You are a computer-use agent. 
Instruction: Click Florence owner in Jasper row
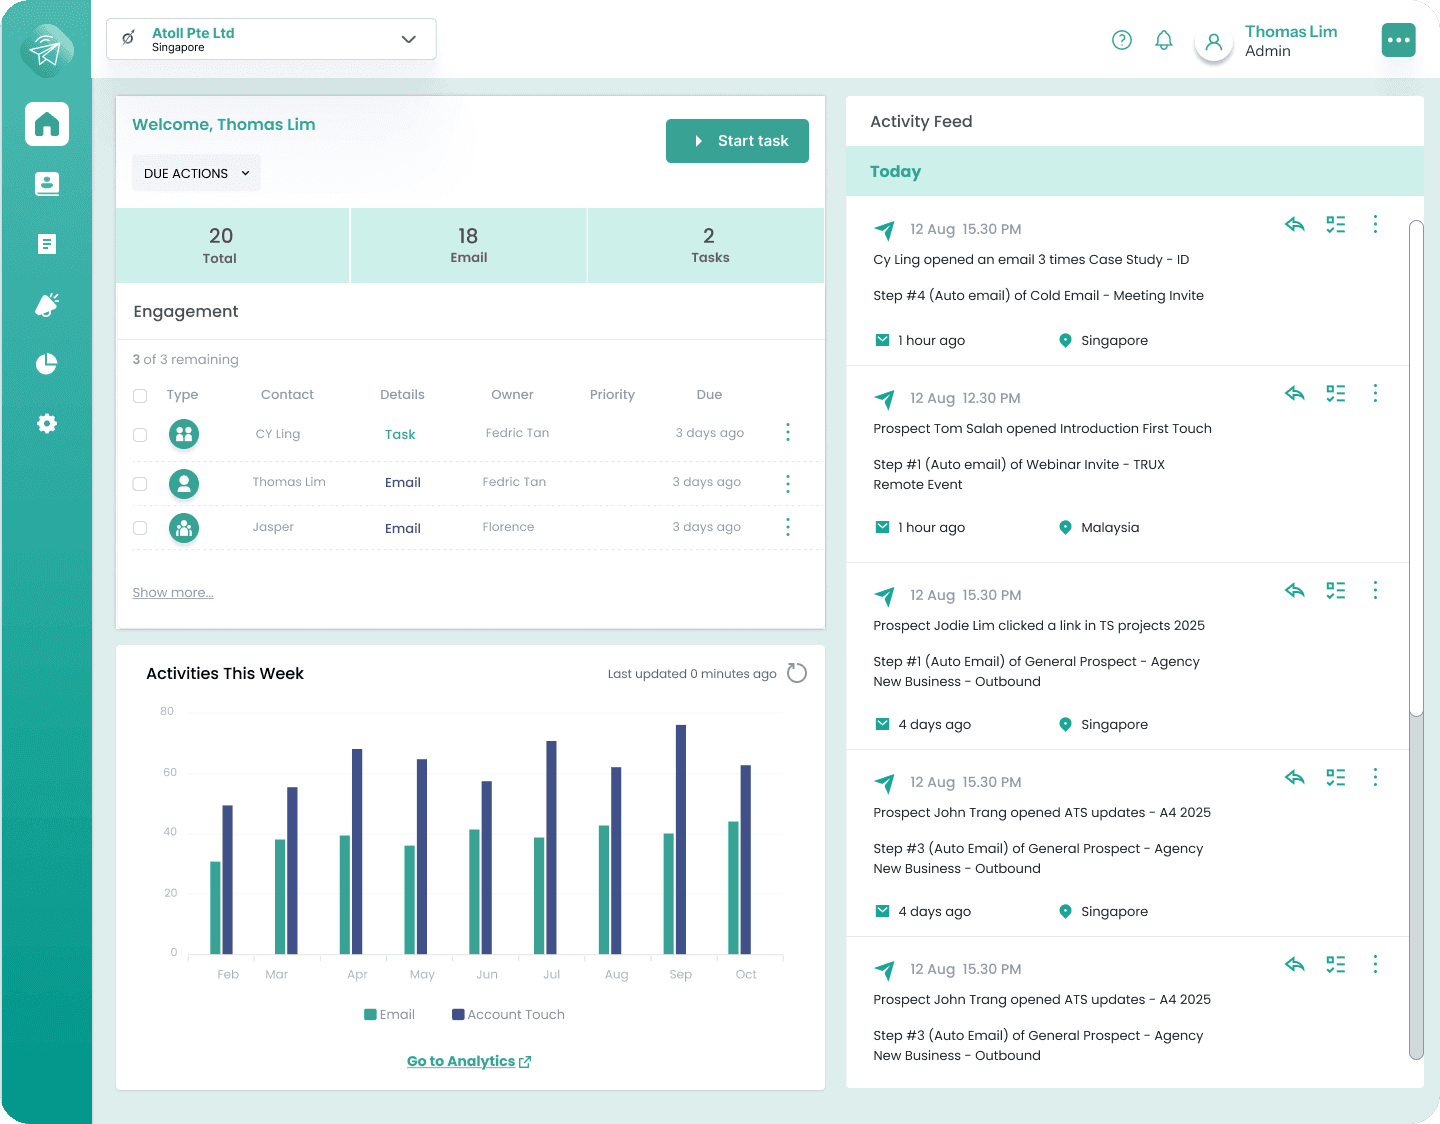[x=508, y=527]
